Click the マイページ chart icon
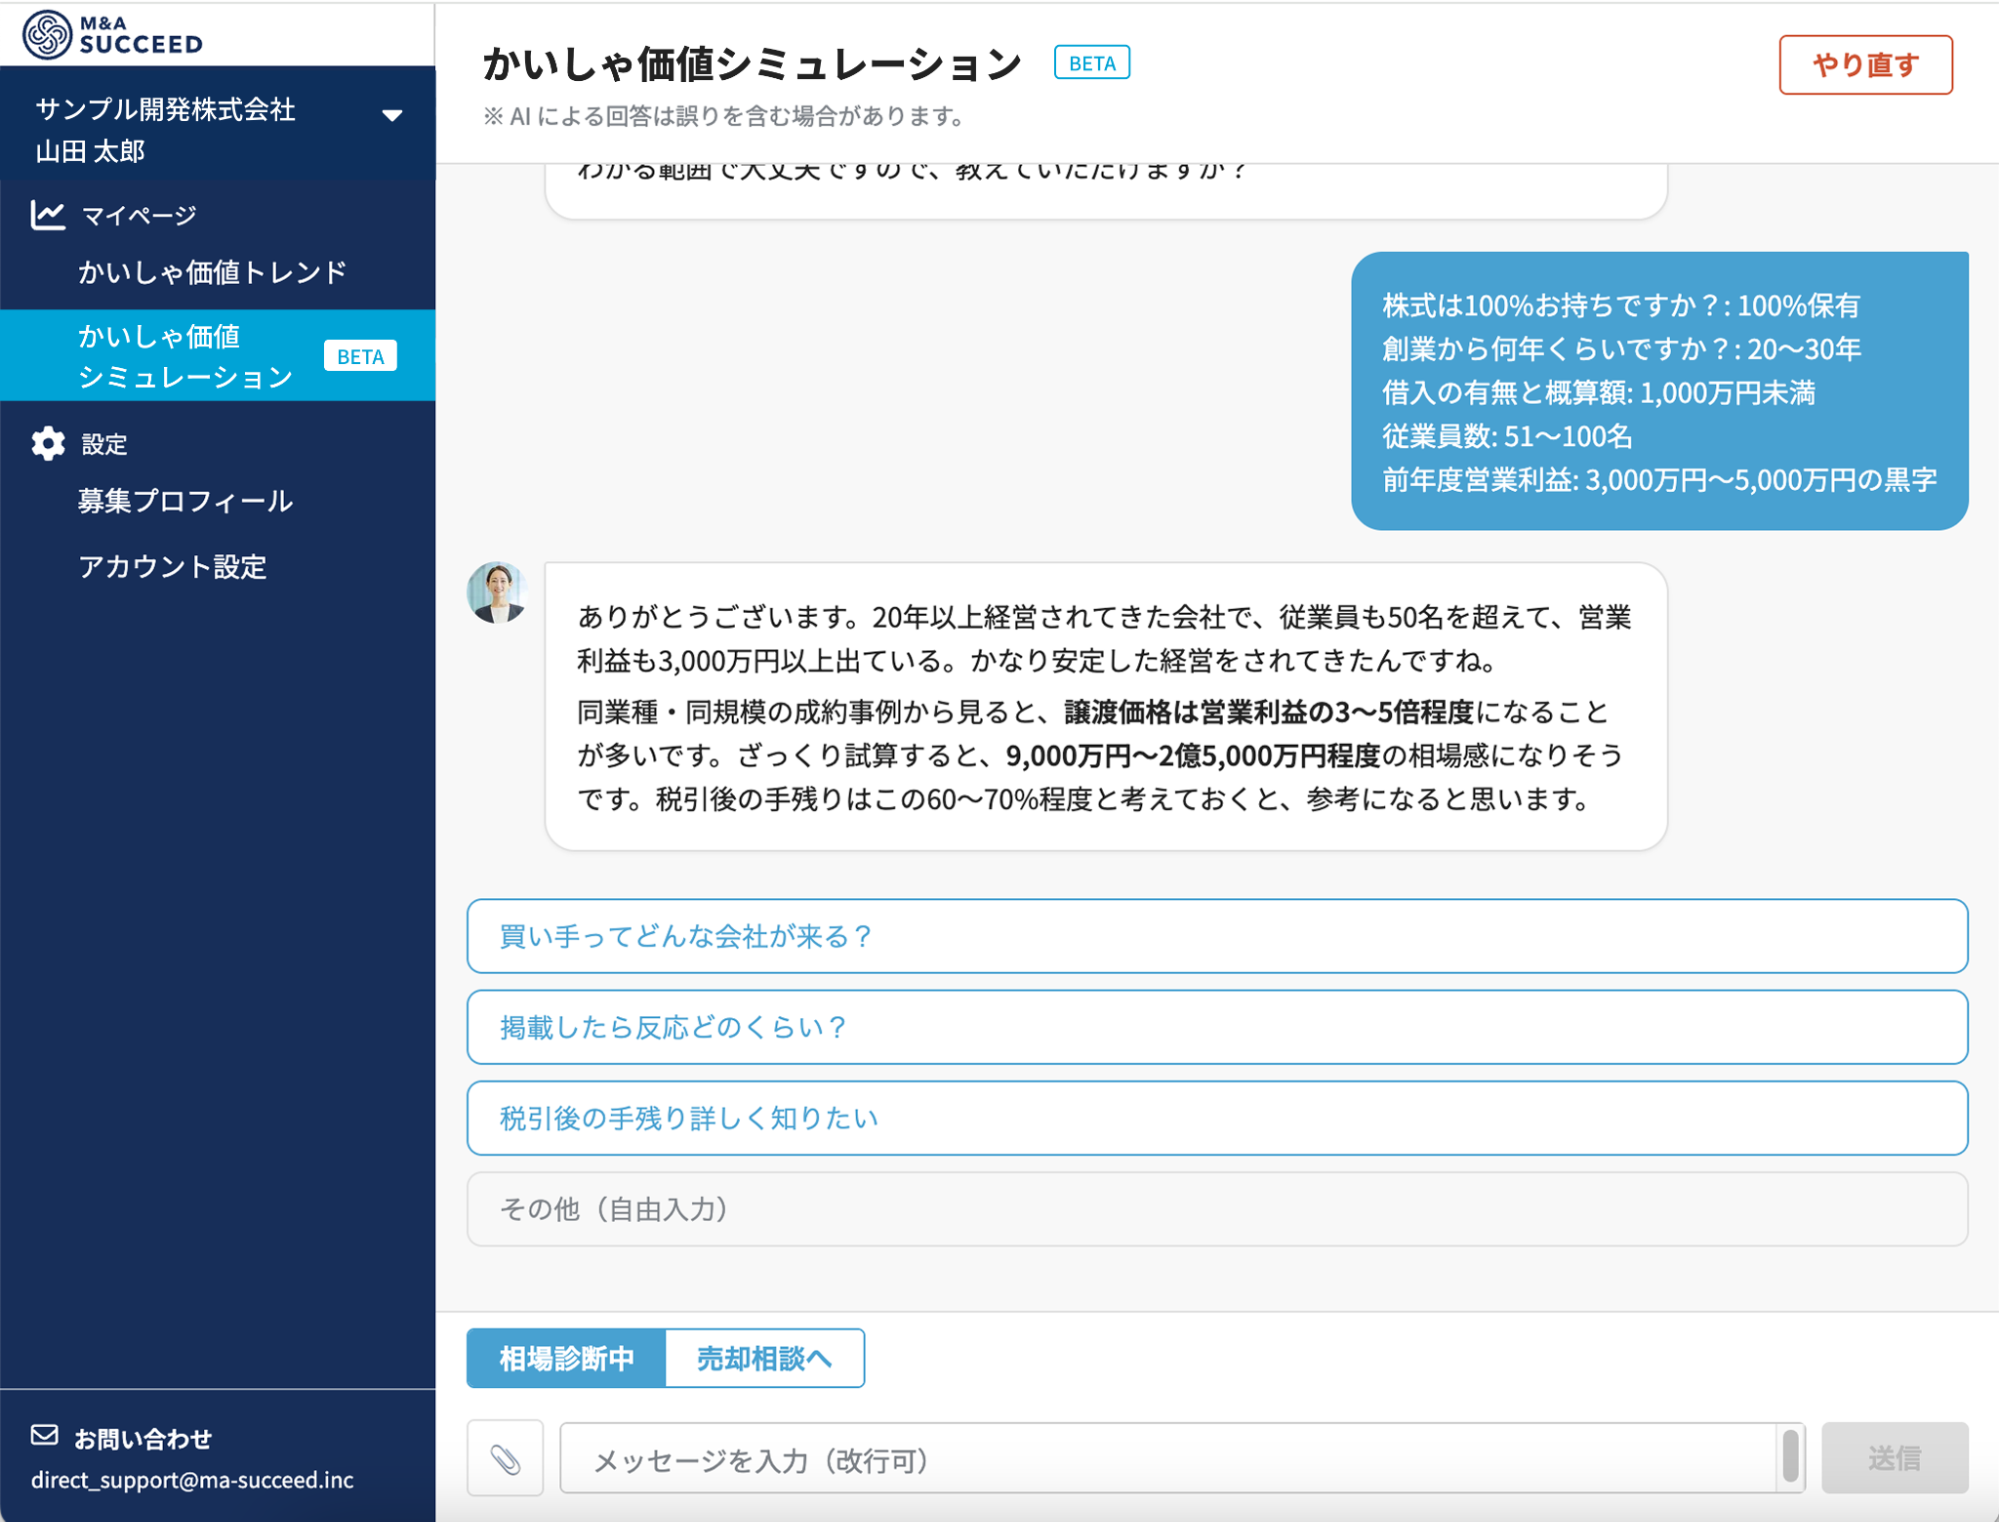 [x=47, y=215]
